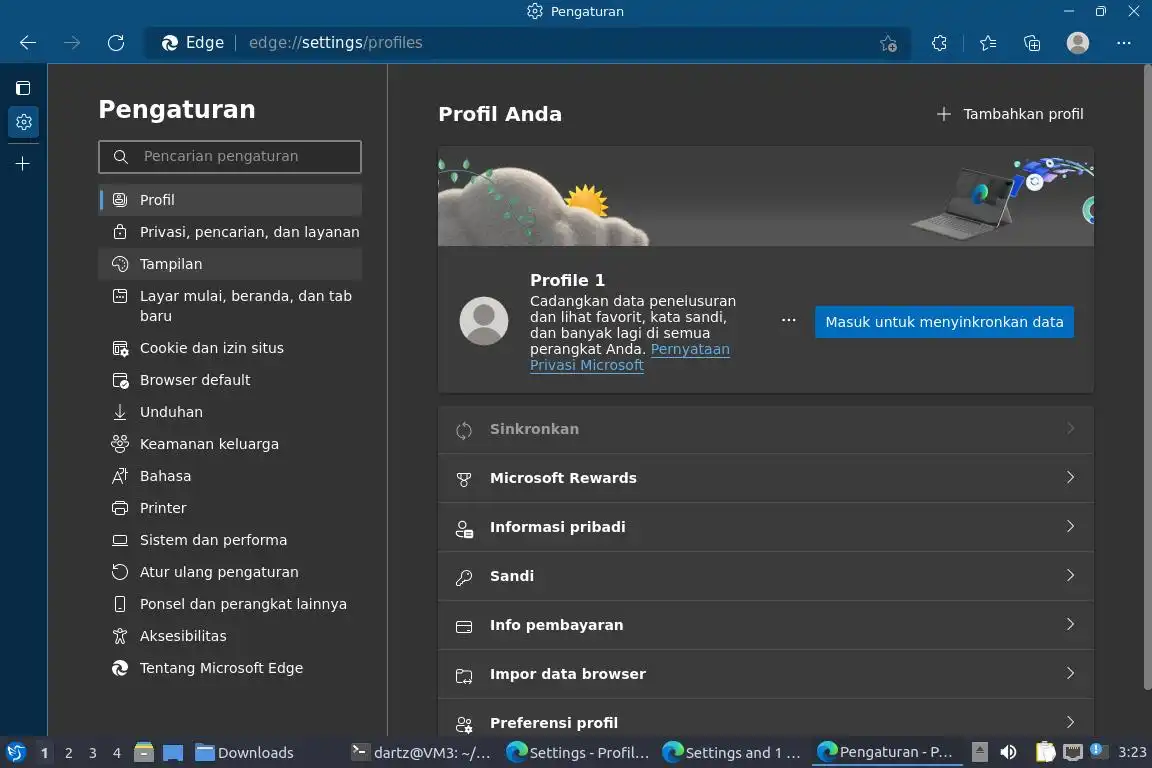This screenshot has width=1152, height=768.
Task: Open Printer settings section
Action: click(230, 508)
